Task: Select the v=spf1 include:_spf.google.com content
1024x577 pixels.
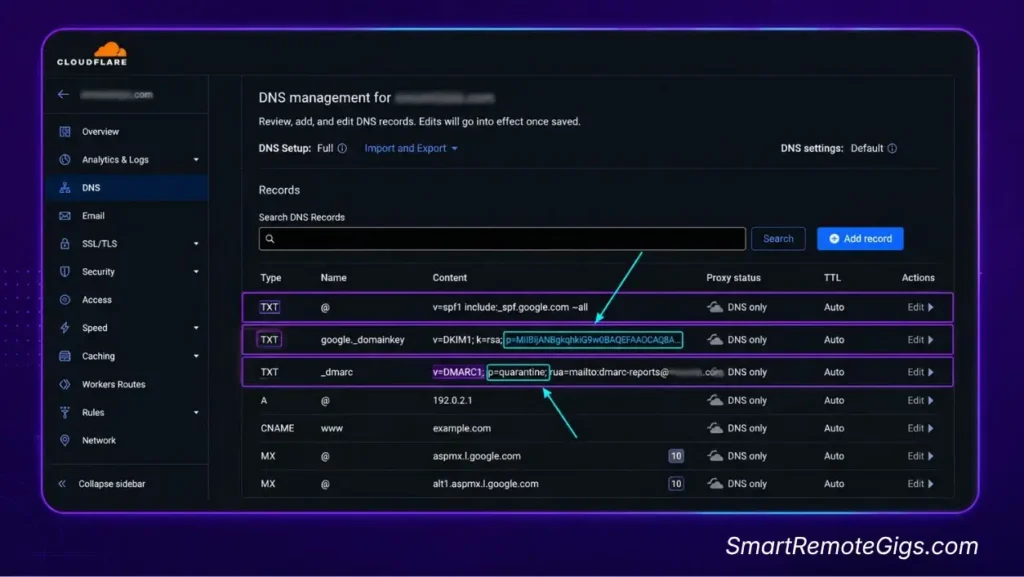Action: (510, 307)
